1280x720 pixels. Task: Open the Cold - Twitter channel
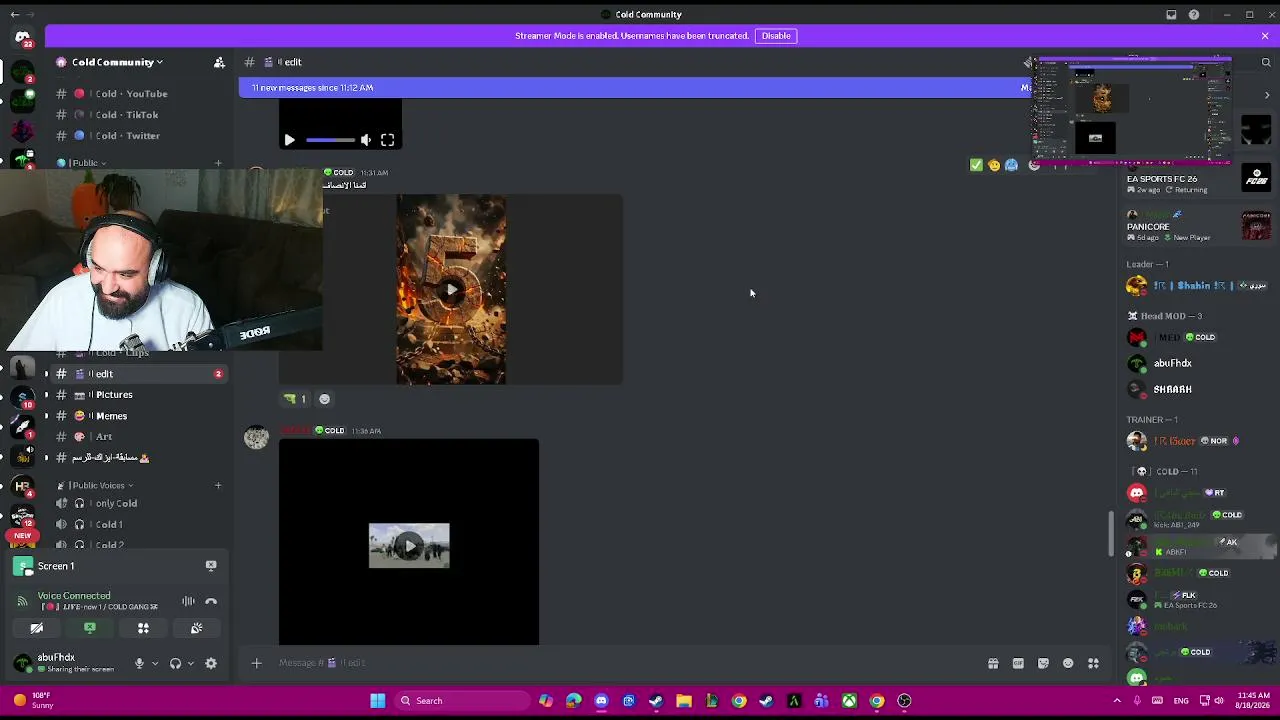pos(128,136)
